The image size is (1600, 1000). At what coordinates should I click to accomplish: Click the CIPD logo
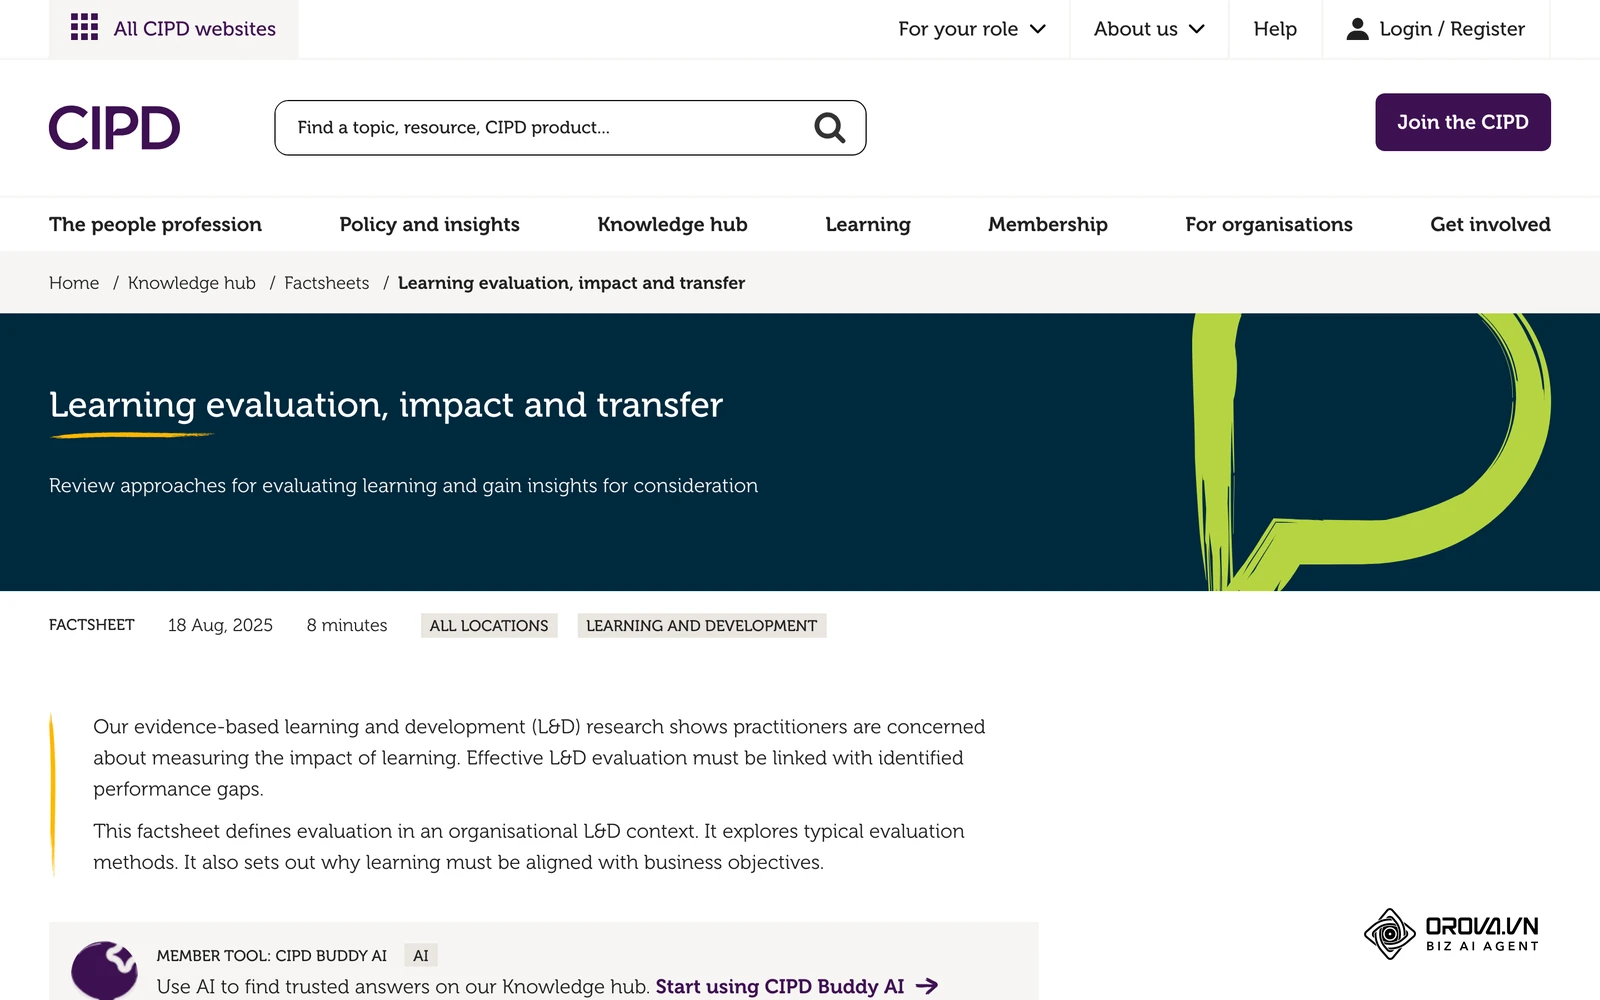114,128
